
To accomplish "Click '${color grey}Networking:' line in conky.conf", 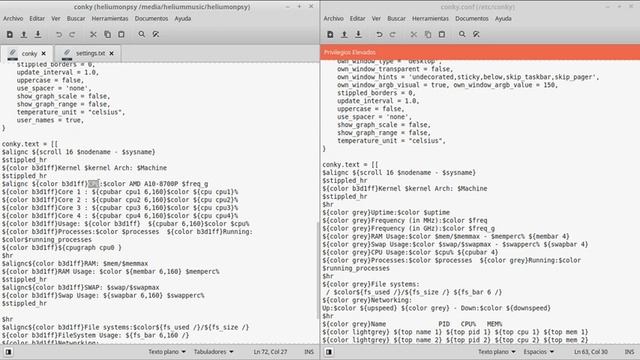I will pos(367,300).
